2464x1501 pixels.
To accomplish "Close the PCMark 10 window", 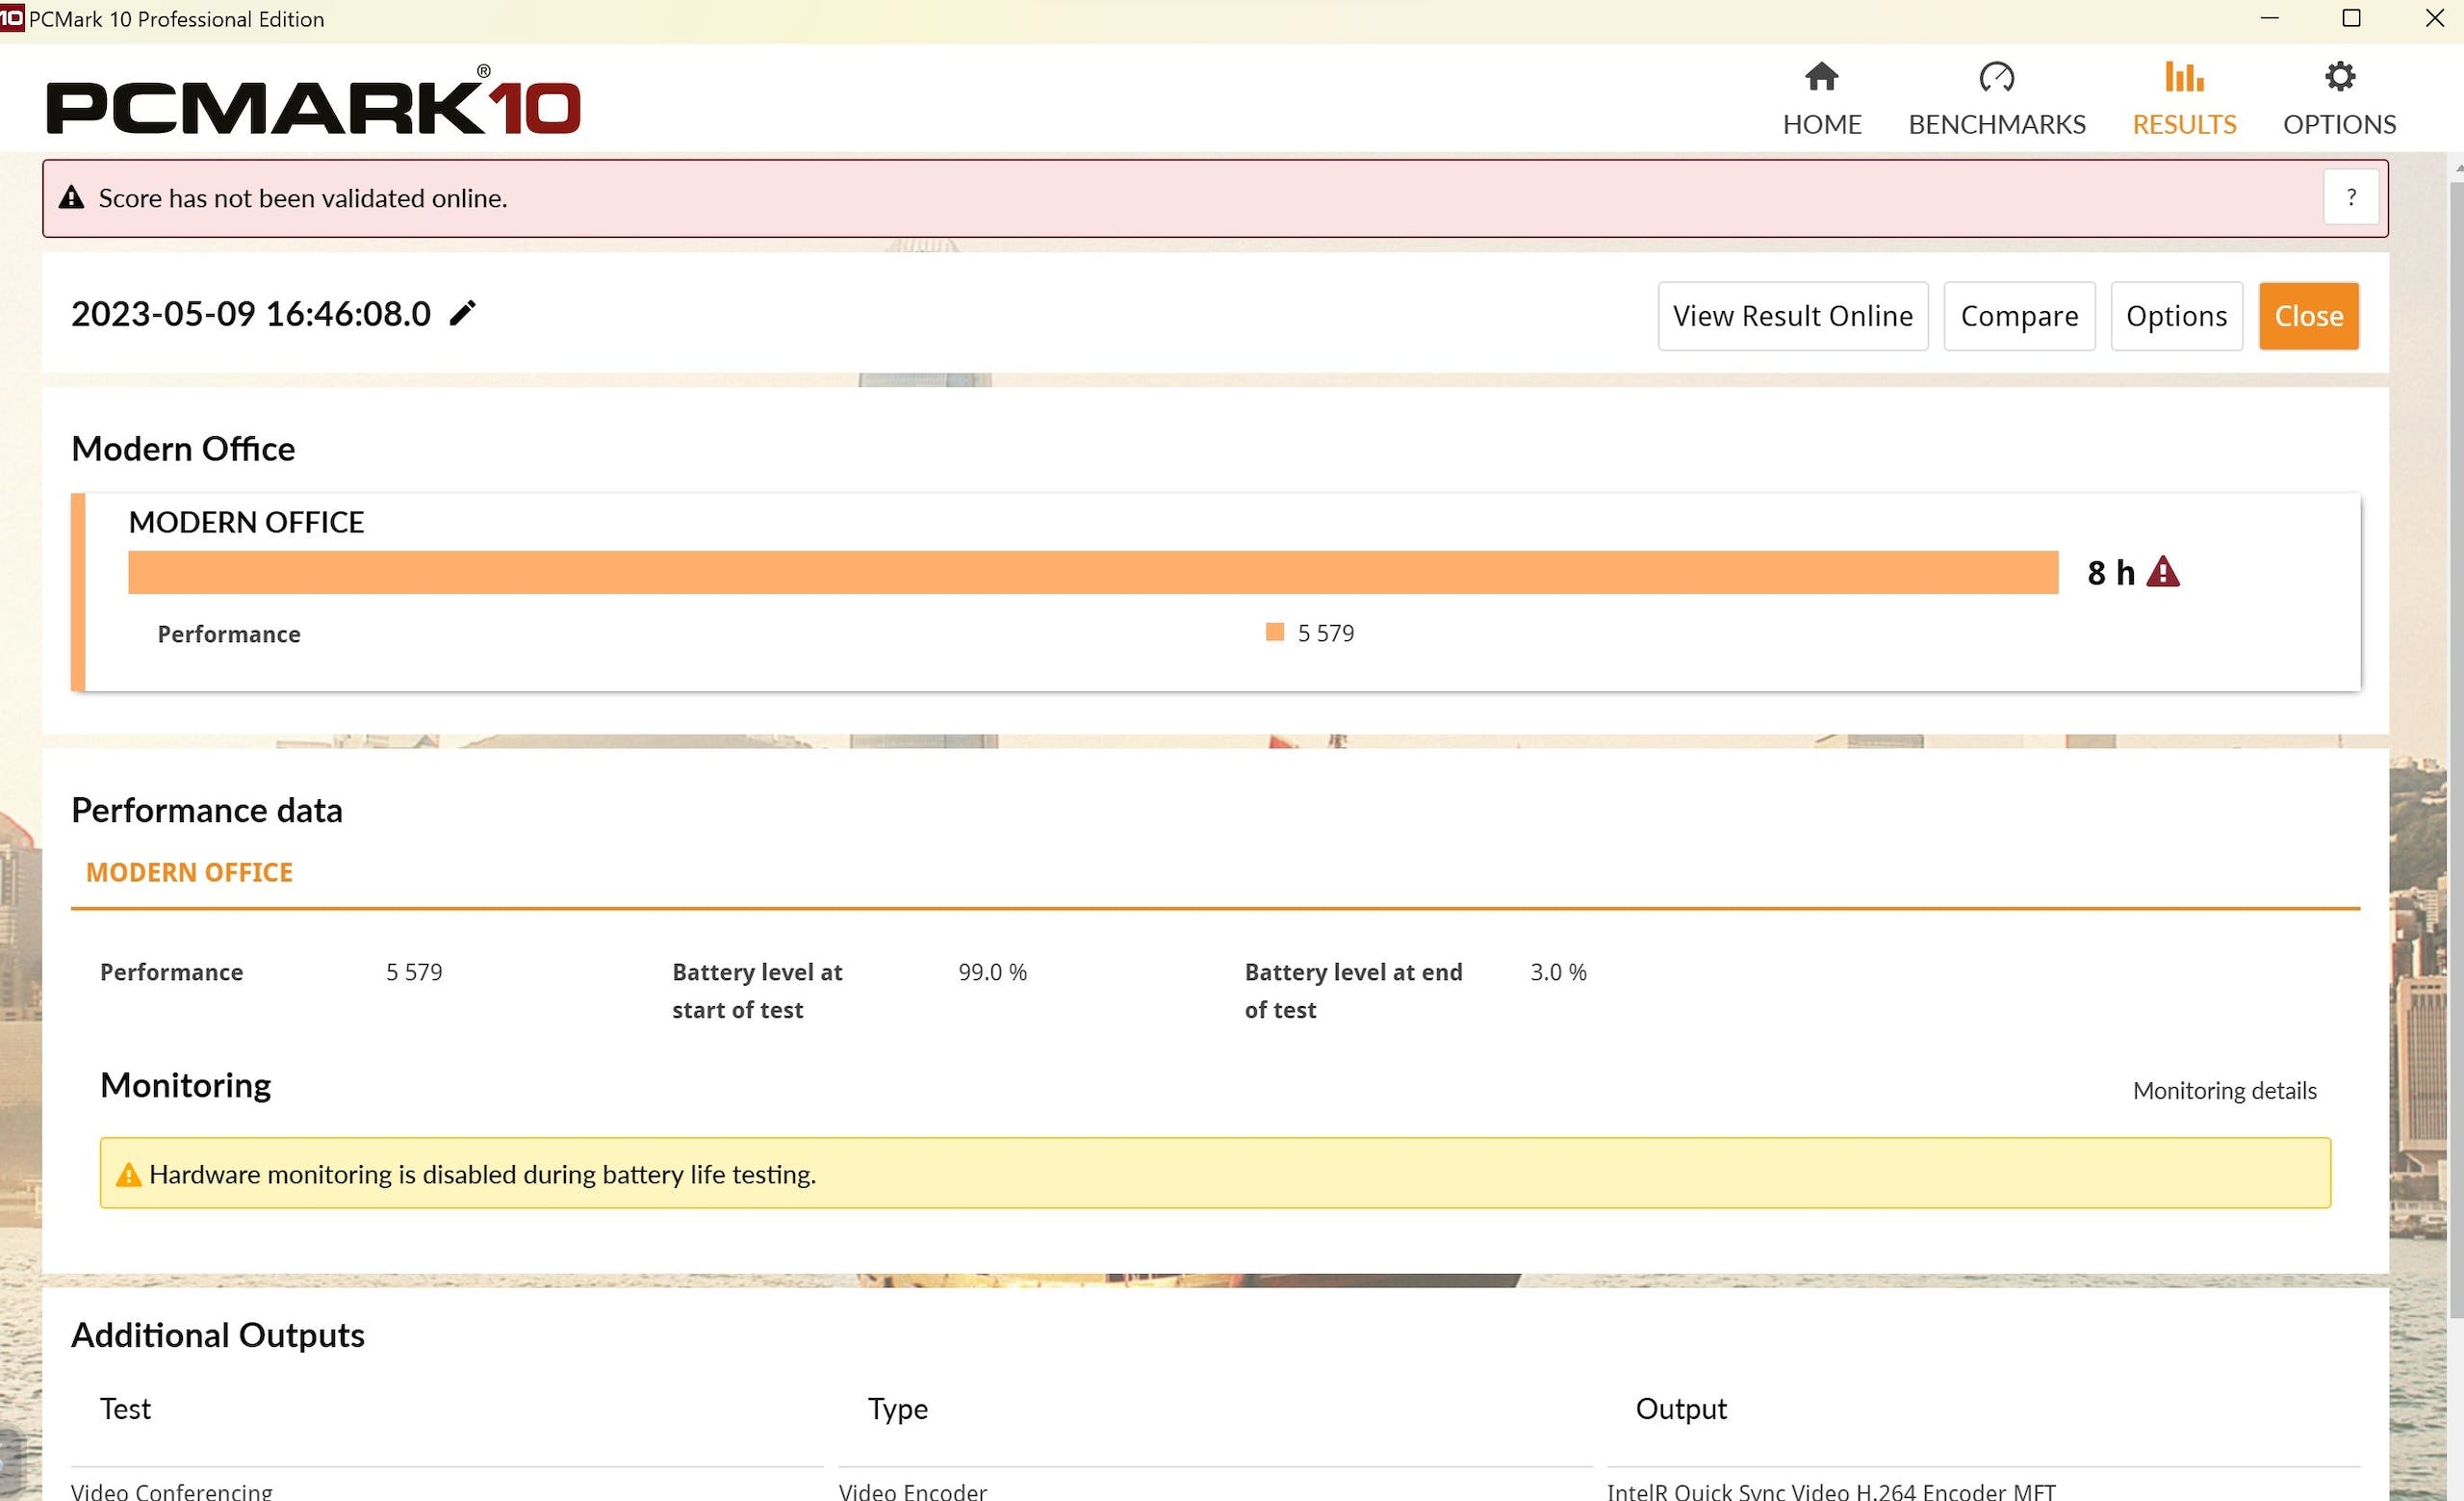I will click(2434, 18).
